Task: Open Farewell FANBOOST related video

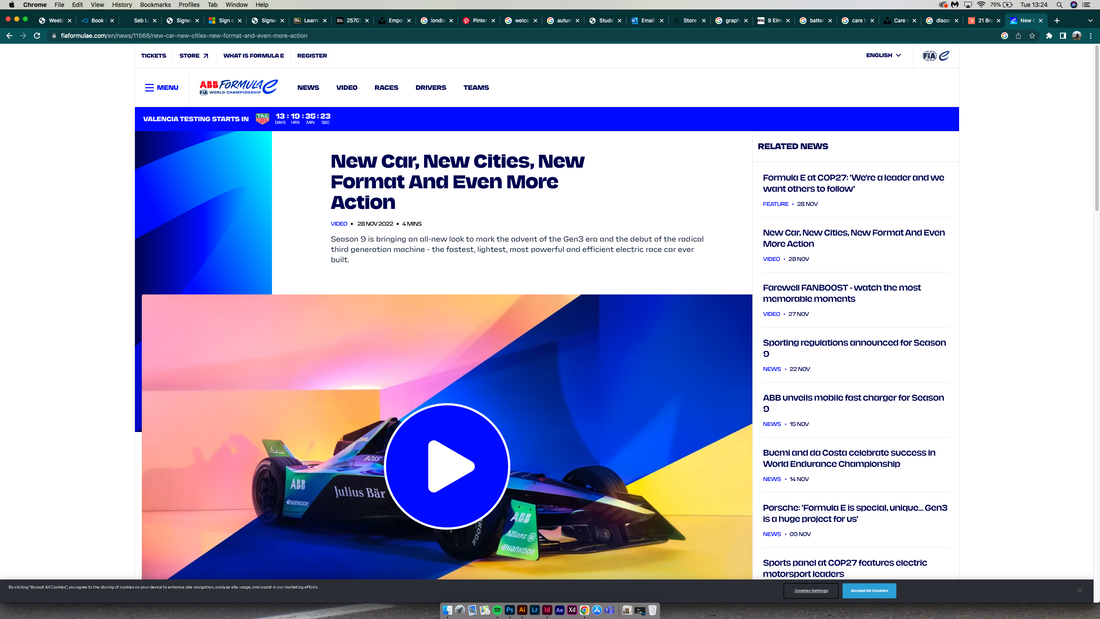Action: coord(842,293)
